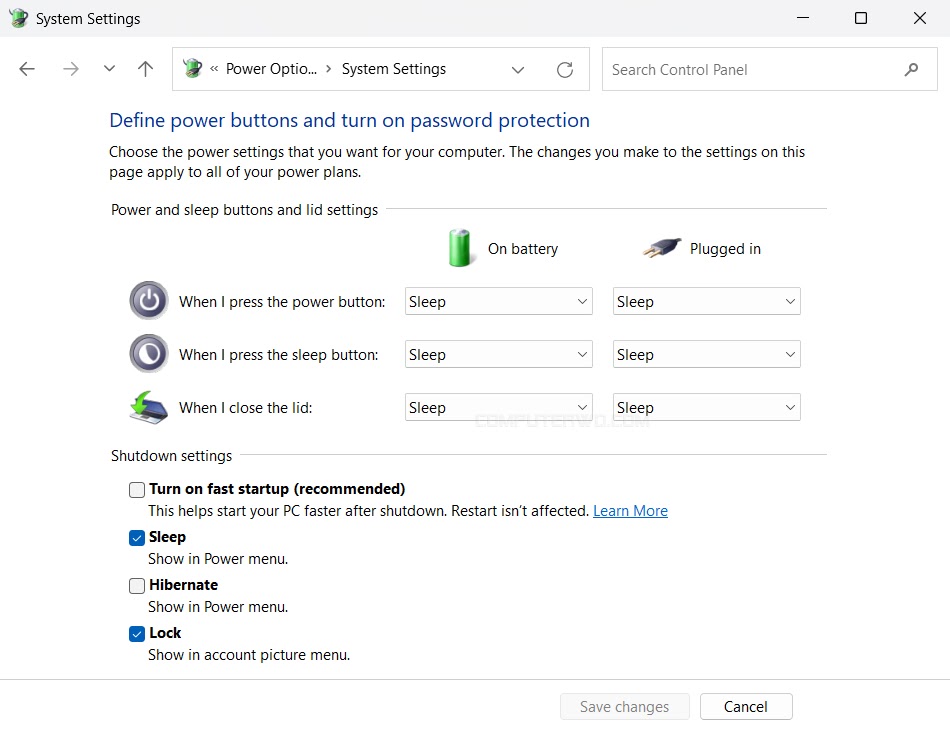Go up one level with up arrow
Screen dimensions: 950x734
[x=145, y=69]
